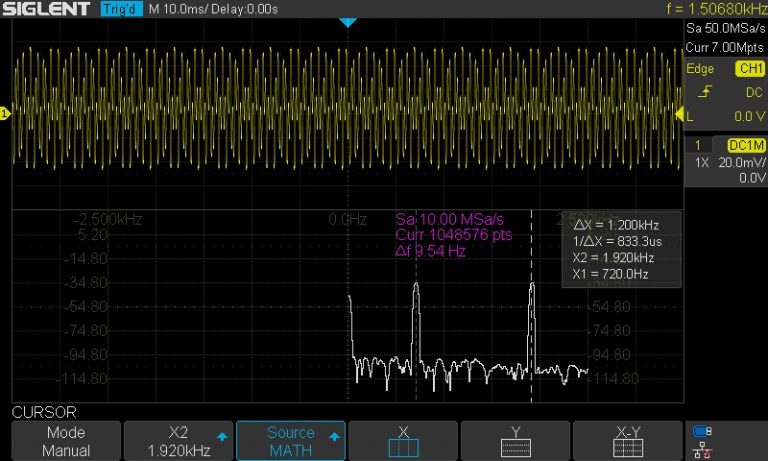The width and height of the screenshot is (768, 461).
Task: Click the rising edge trigger slope icon
Action: [705, 92]
